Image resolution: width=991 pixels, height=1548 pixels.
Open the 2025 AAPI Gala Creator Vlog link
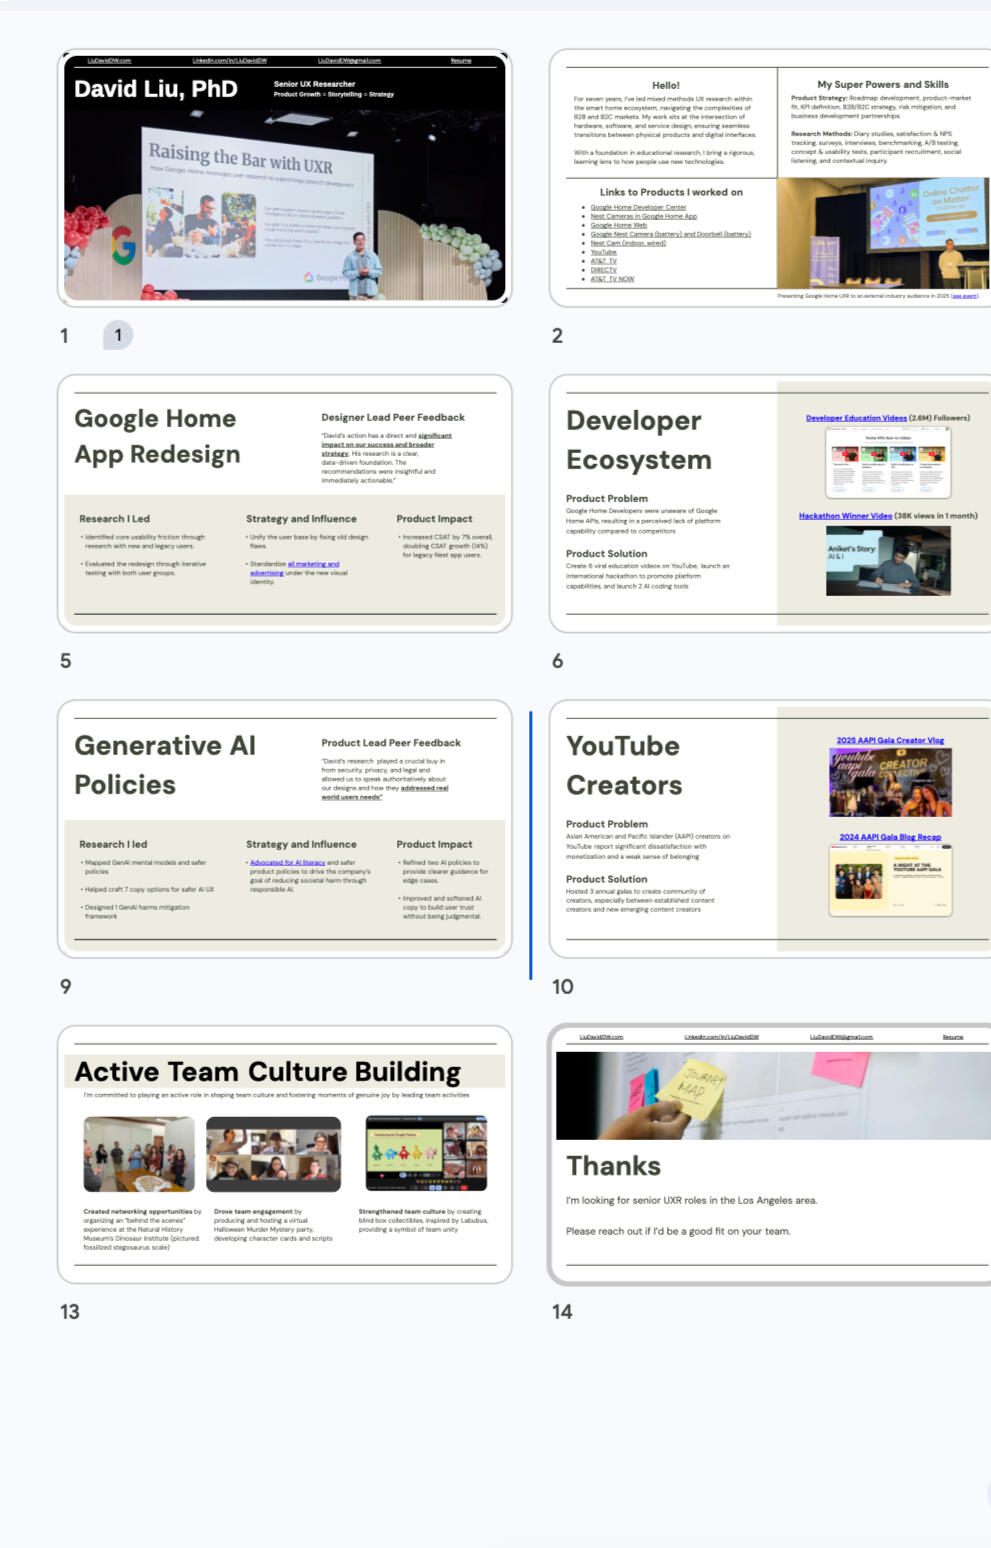(x=890, y=740)
